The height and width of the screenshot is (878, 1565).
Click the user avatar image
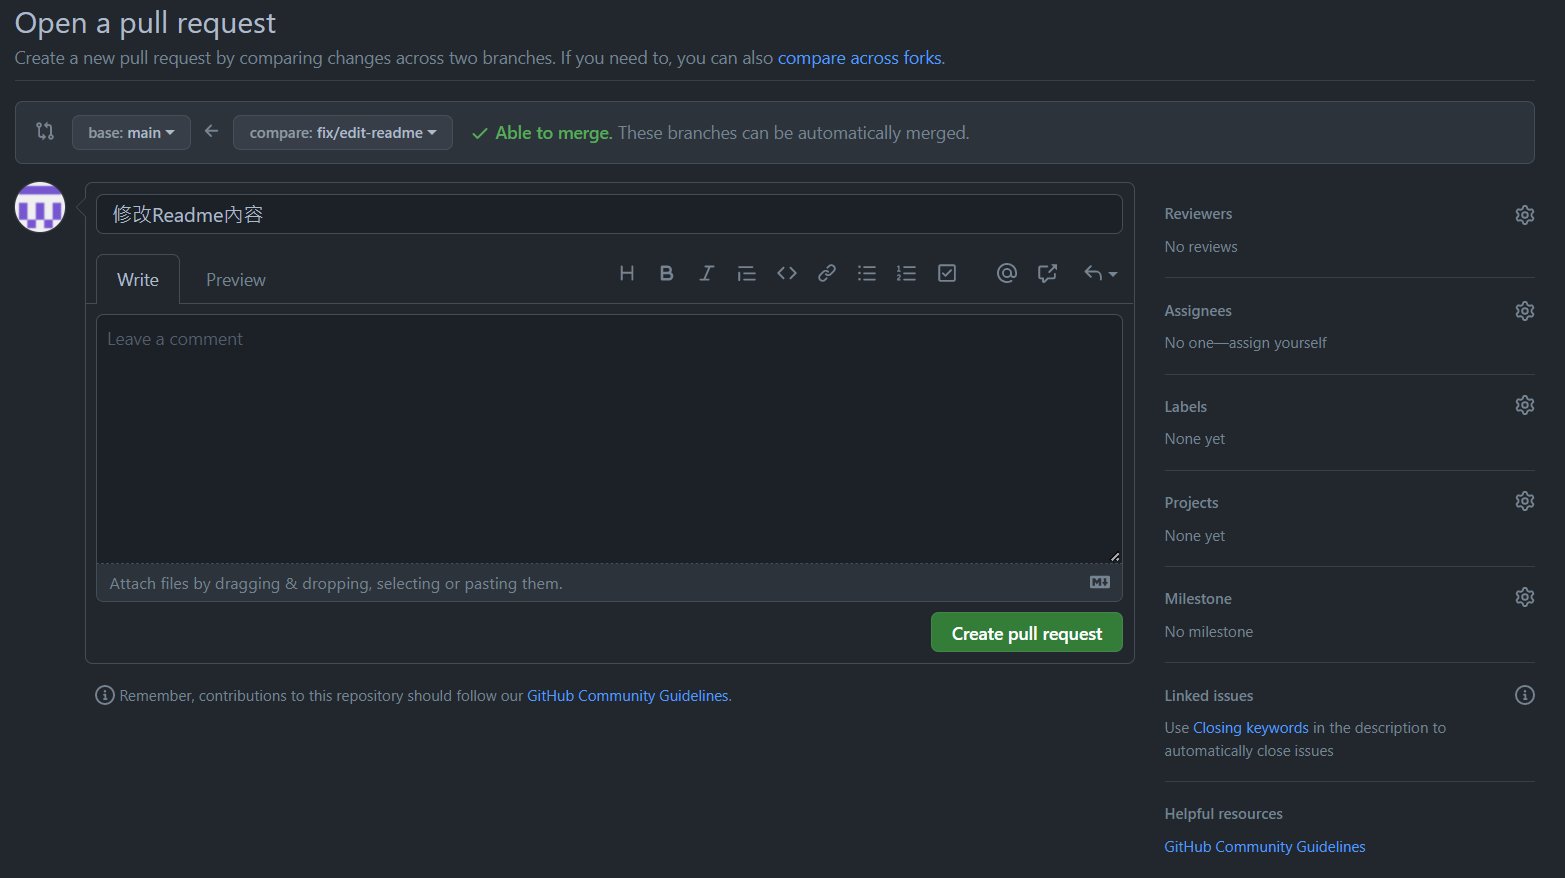40,207
